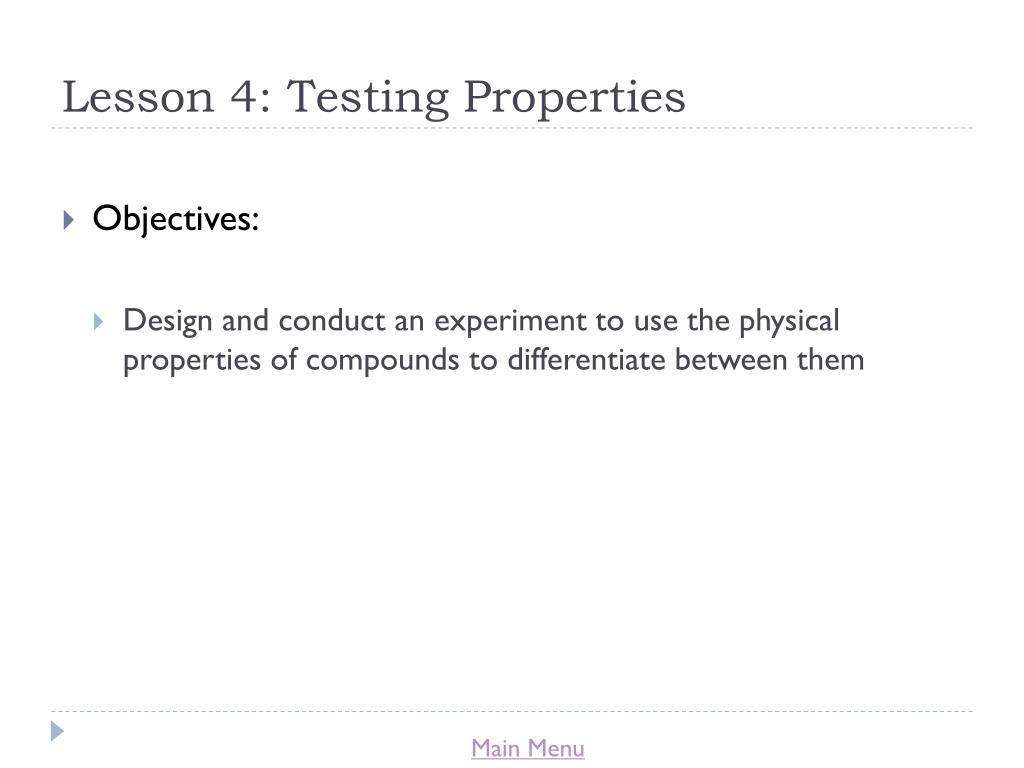Click the dashed divider line above Main Menu

(x=512, y=711)
